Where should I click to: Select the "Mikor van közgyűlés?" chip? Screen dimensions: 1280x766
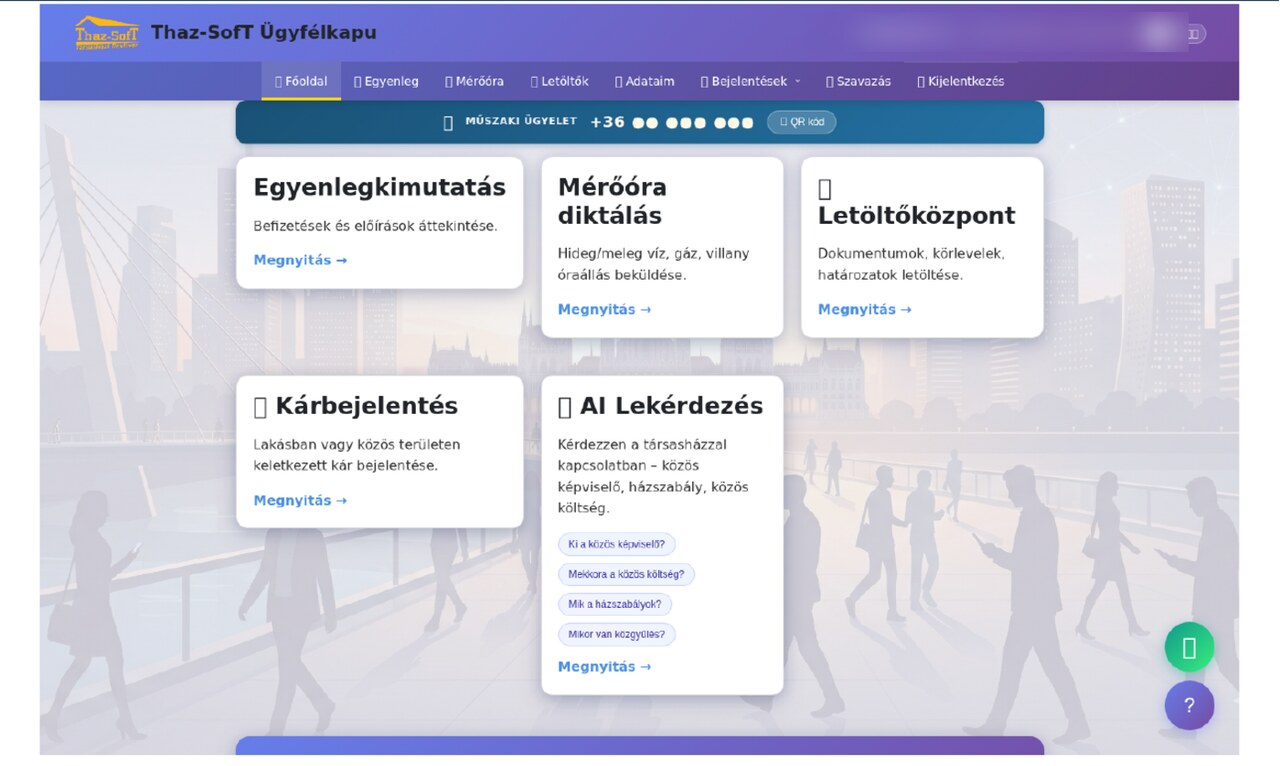click(617, 634)
